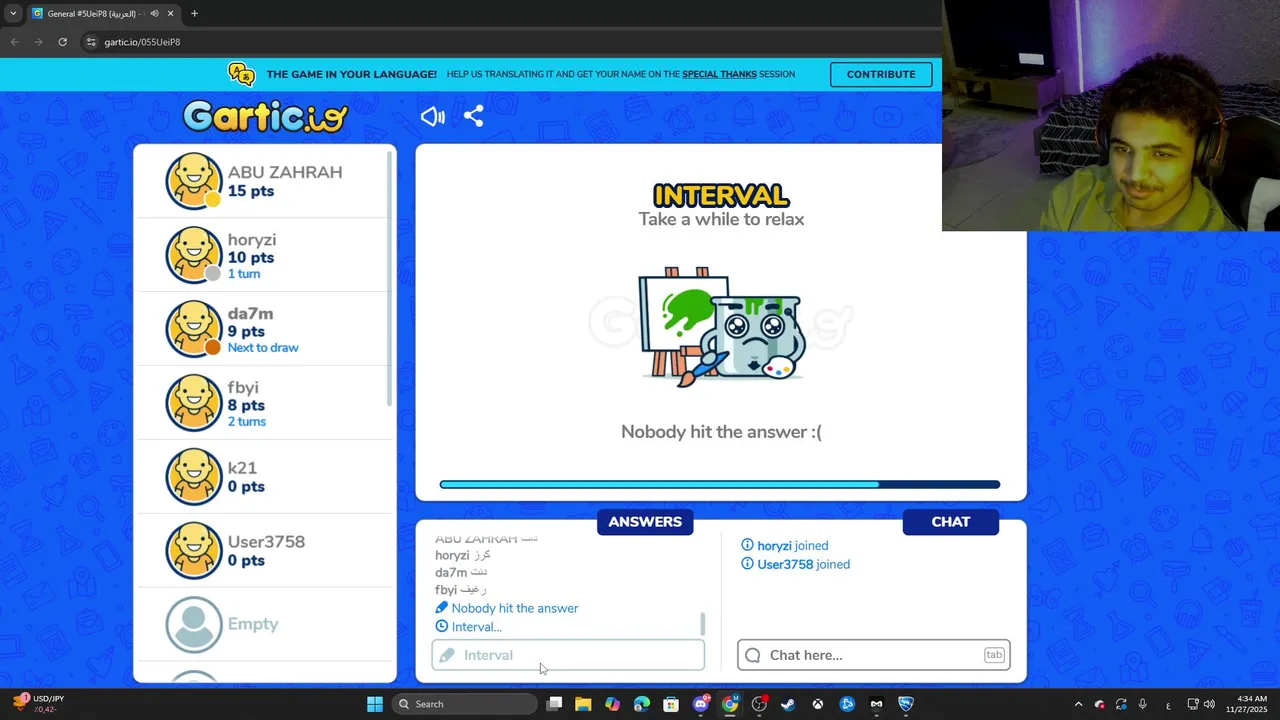Open the microphone tray icon

point(1142,704)
